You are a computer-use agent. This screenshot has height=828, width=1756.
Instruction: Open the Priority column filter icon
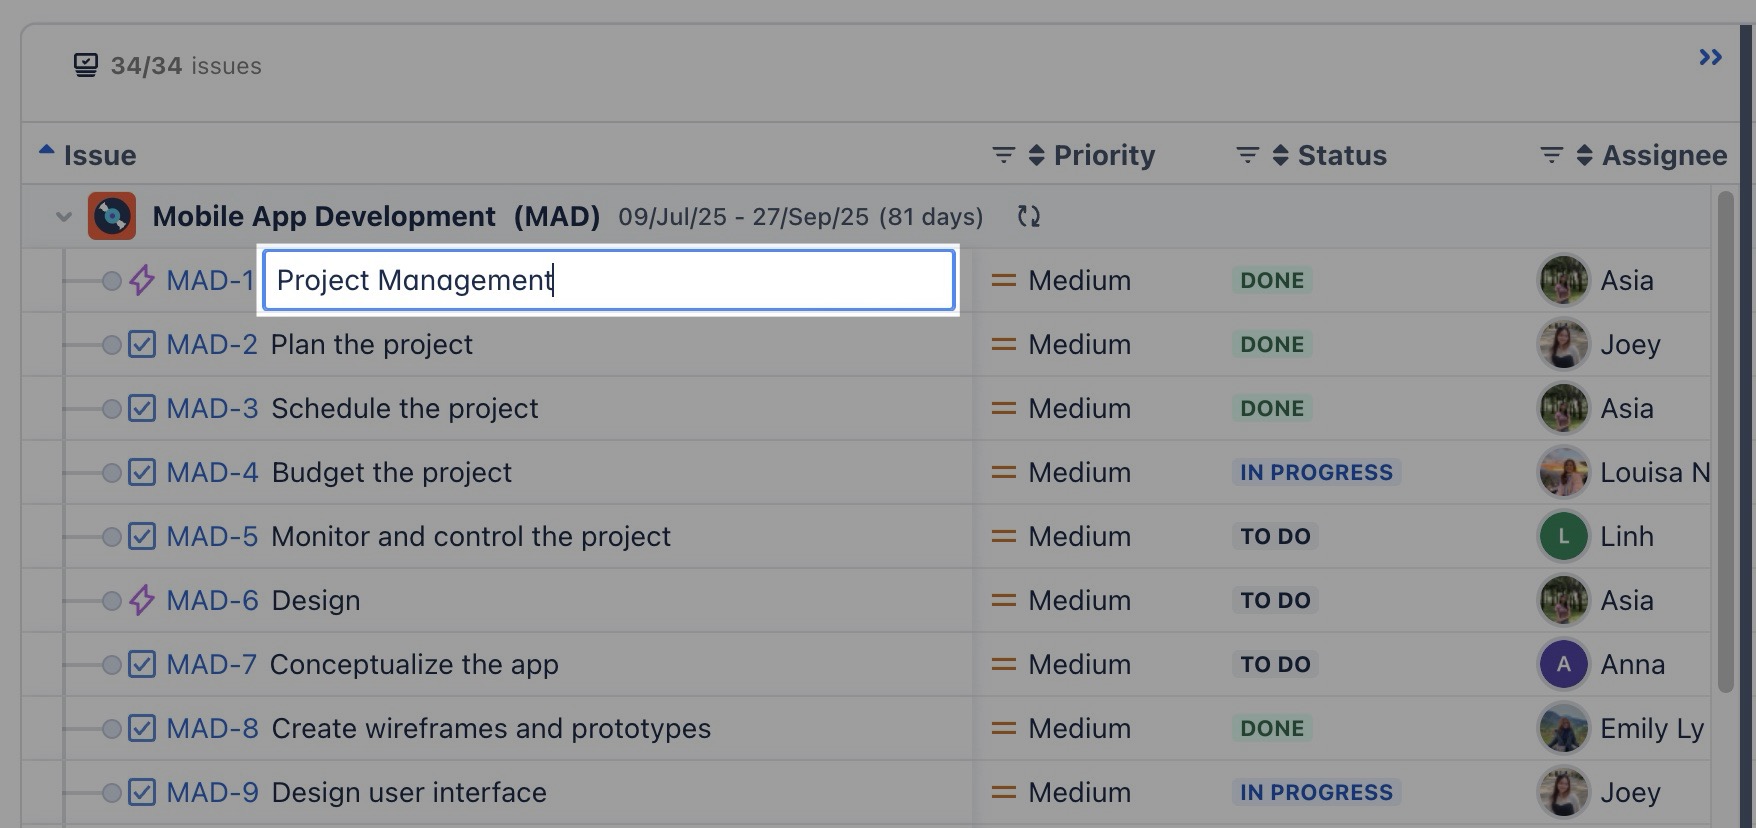point(1003,155)
